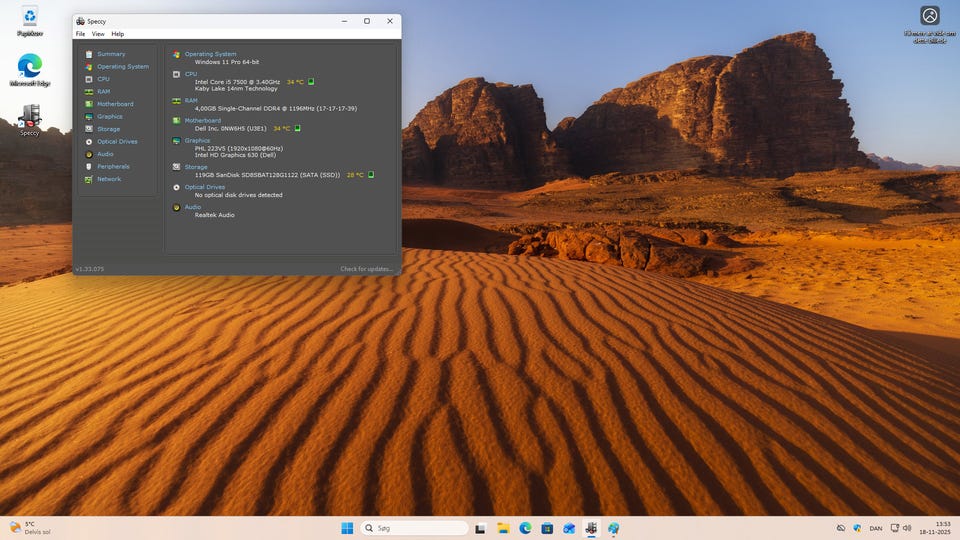
Task: Select the RAM icon in left panel
Action: point(89,91)
